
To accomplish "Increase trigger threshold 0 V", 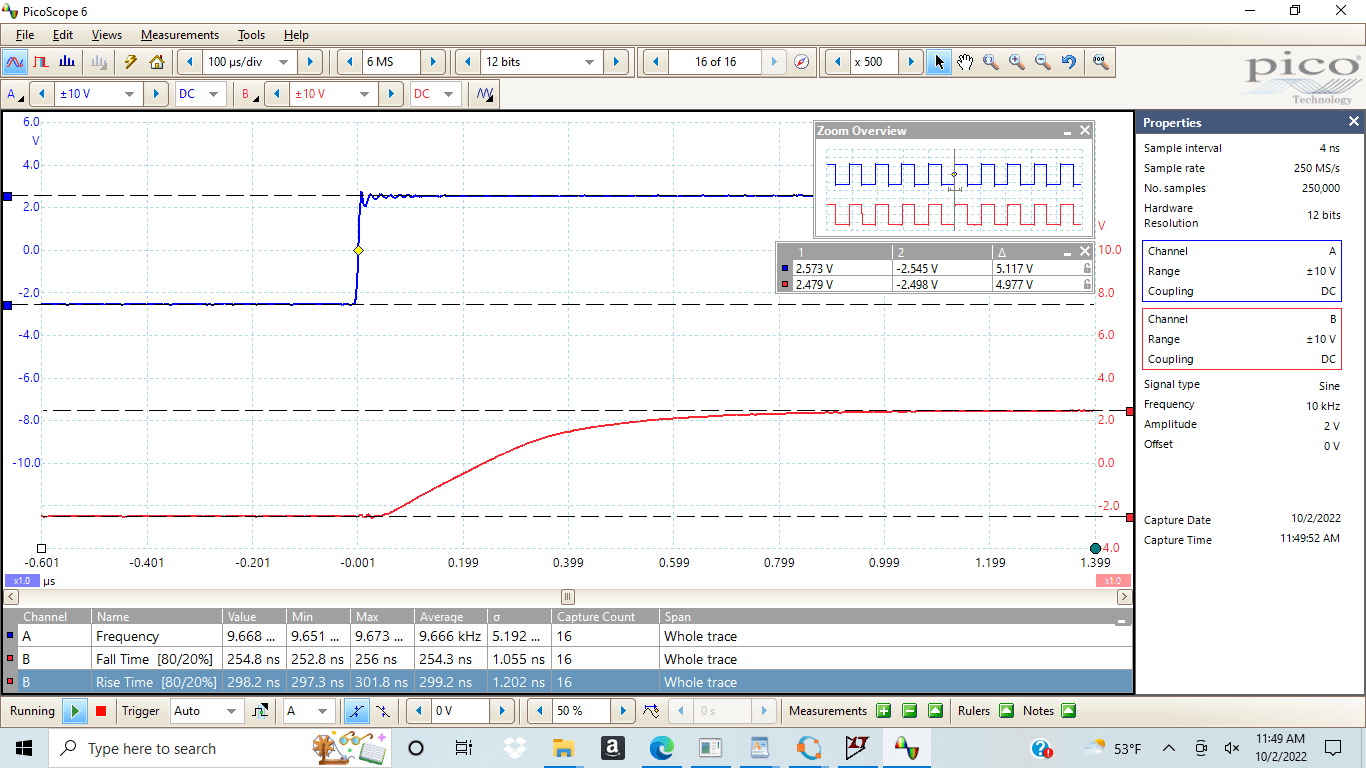I will tap(503, 711).
